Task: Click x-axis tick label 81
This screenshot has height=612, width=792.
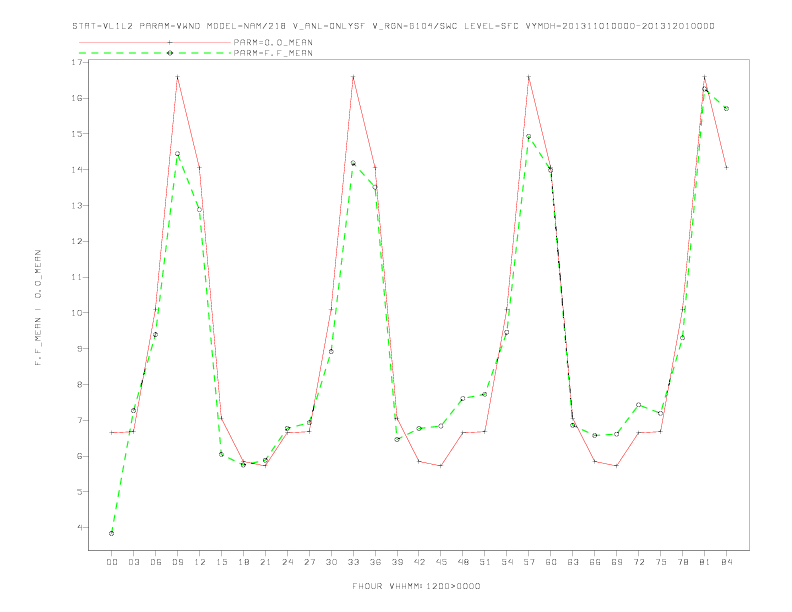Action: [x=705, y=562]
